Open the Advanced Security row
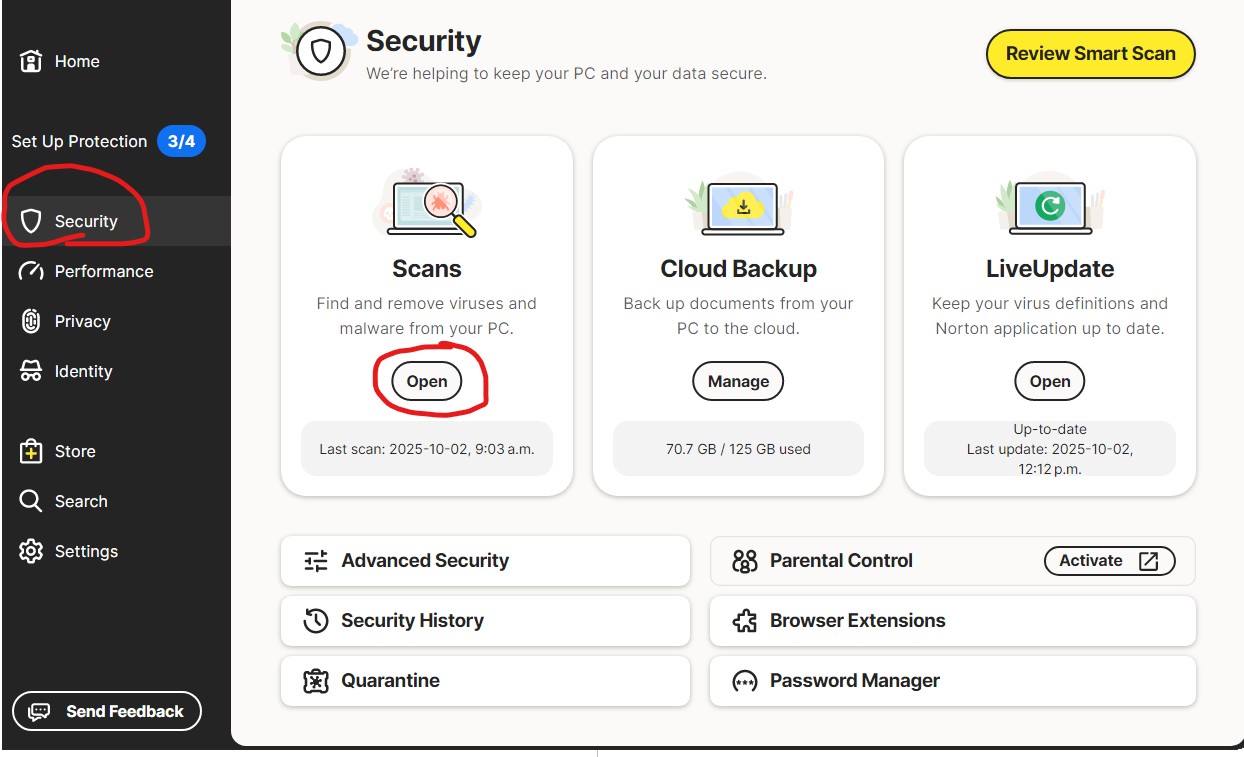1244x757 pixels. (x=485, y=561)
